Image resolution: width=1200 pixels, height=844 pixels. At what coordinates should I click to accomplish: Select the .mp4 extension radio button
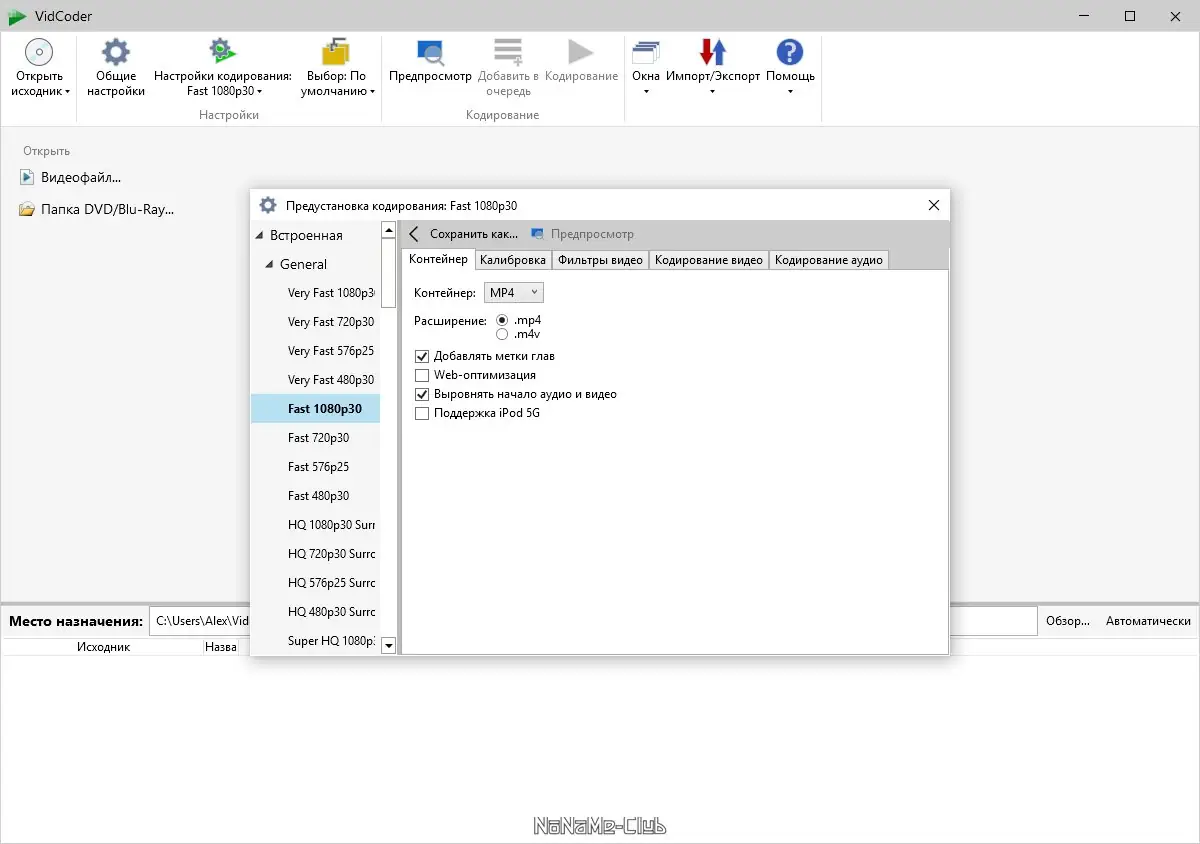pyautogui.click(x=502, y=320)
